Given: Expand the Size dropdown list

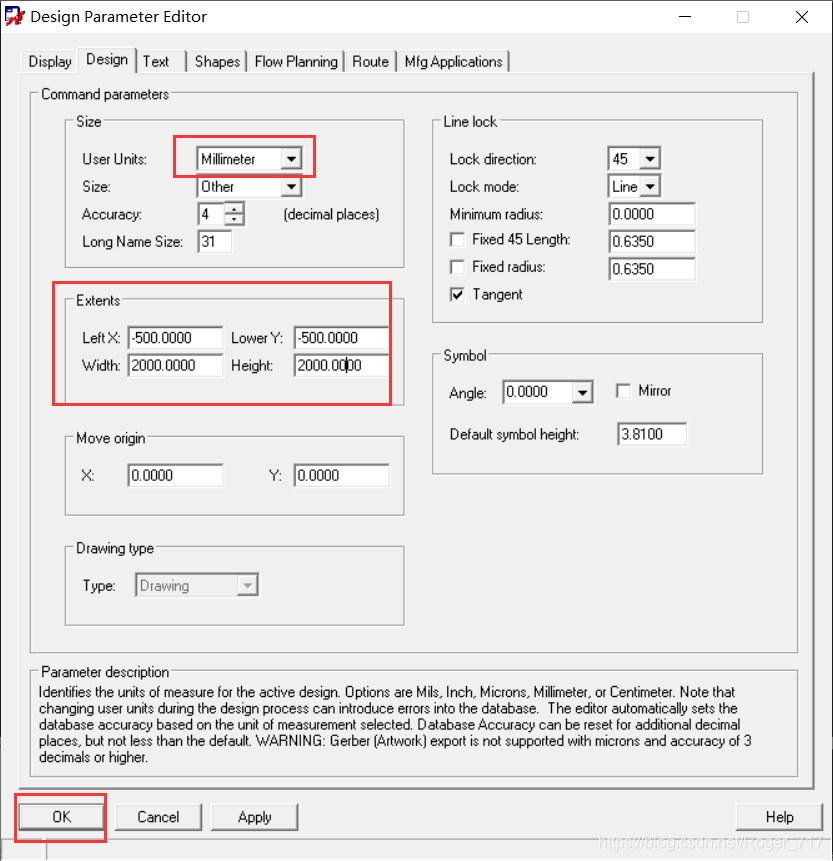Looking at the screenshot, I should (x=290, y=187).
